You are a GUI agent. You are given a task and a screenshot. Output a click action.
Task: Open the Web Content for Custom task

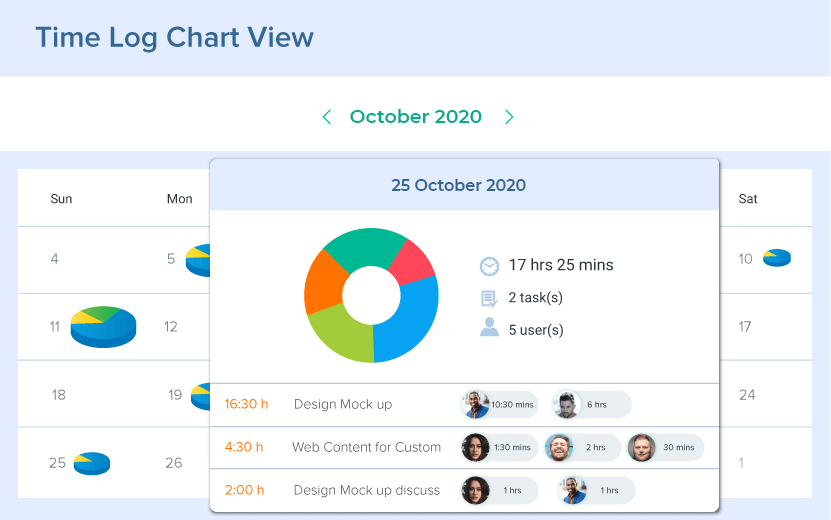click(366, 447)
